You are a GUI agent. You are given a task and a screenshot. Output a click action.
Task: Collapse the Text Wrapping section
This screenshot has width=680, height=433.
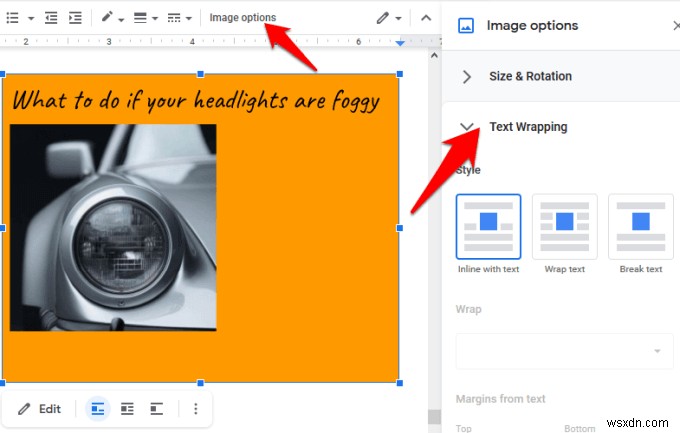click(467, 127)
